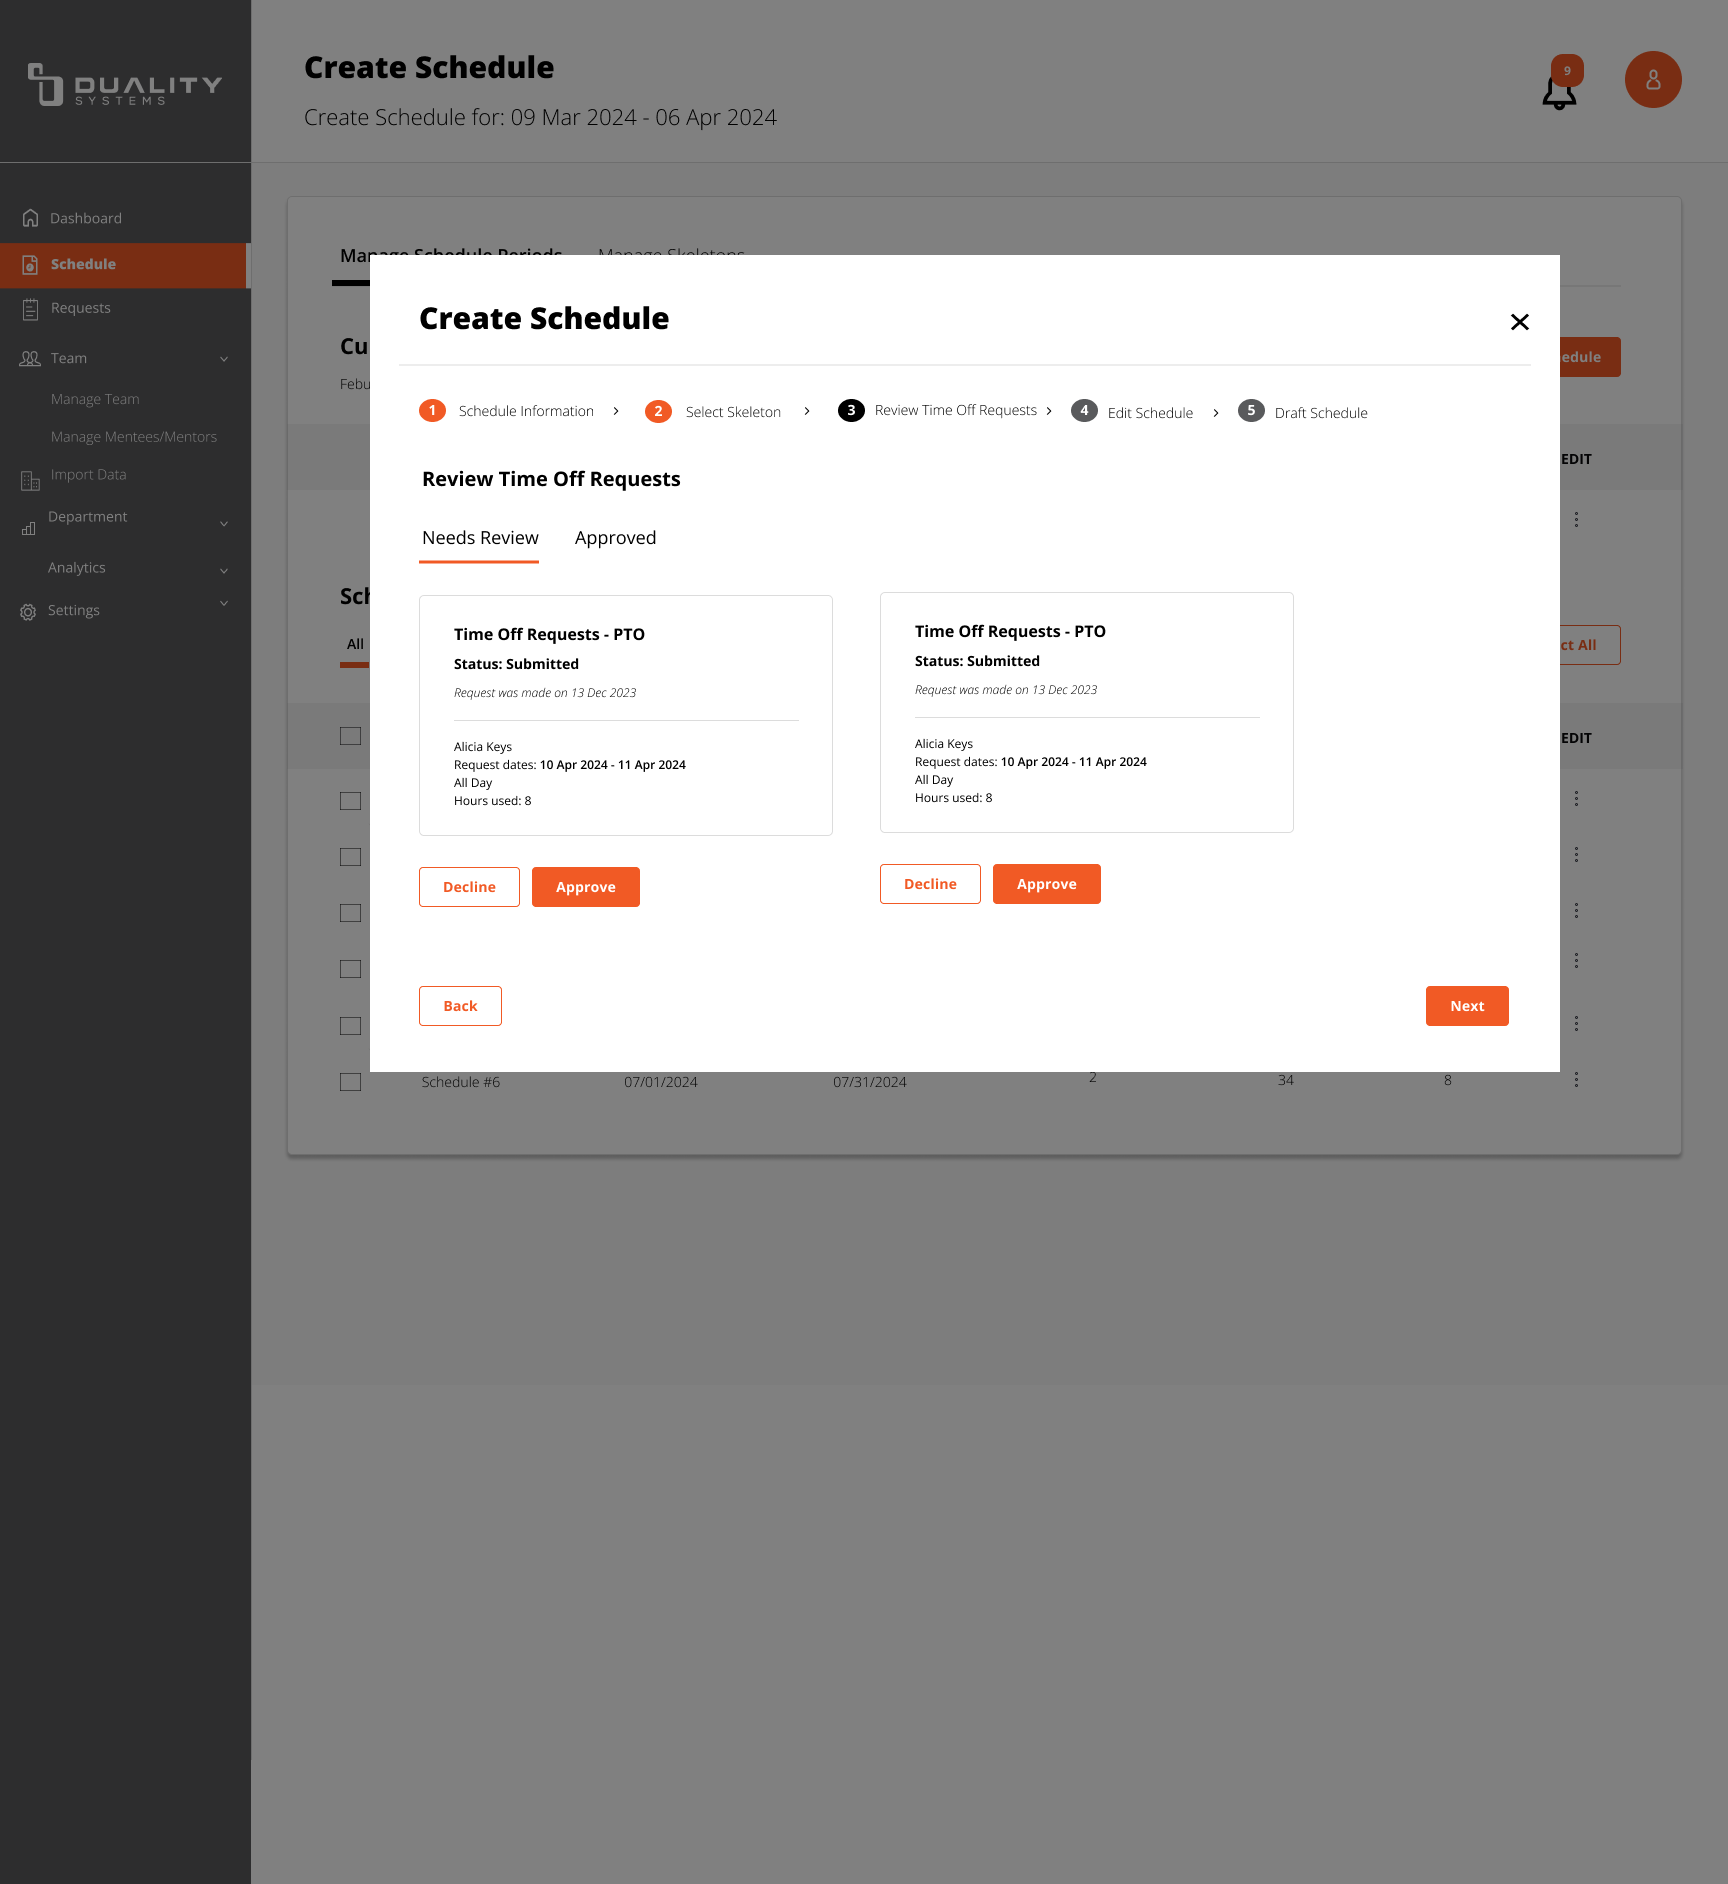Screen dimensions: 1728x1884
Task: Click the 07/31/2024 end date cell
Action: coord(870,1082)
